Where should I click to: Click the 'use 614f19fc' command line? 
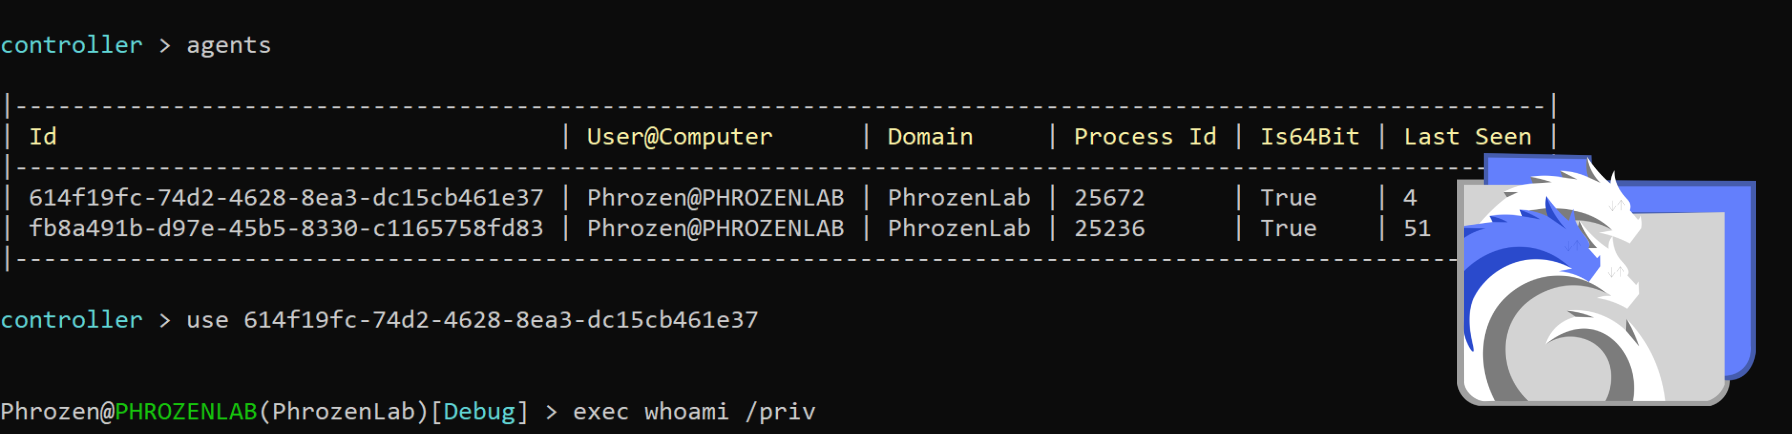click(x=472, y=320)
